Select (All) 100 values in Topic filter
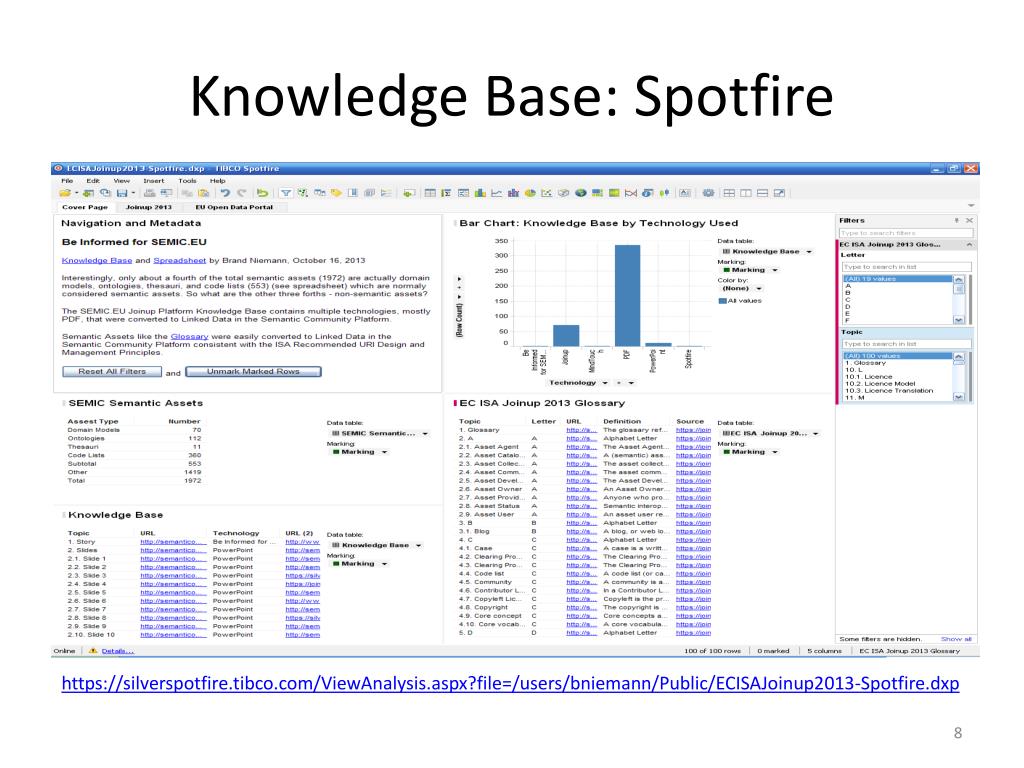 pos(897,356)
